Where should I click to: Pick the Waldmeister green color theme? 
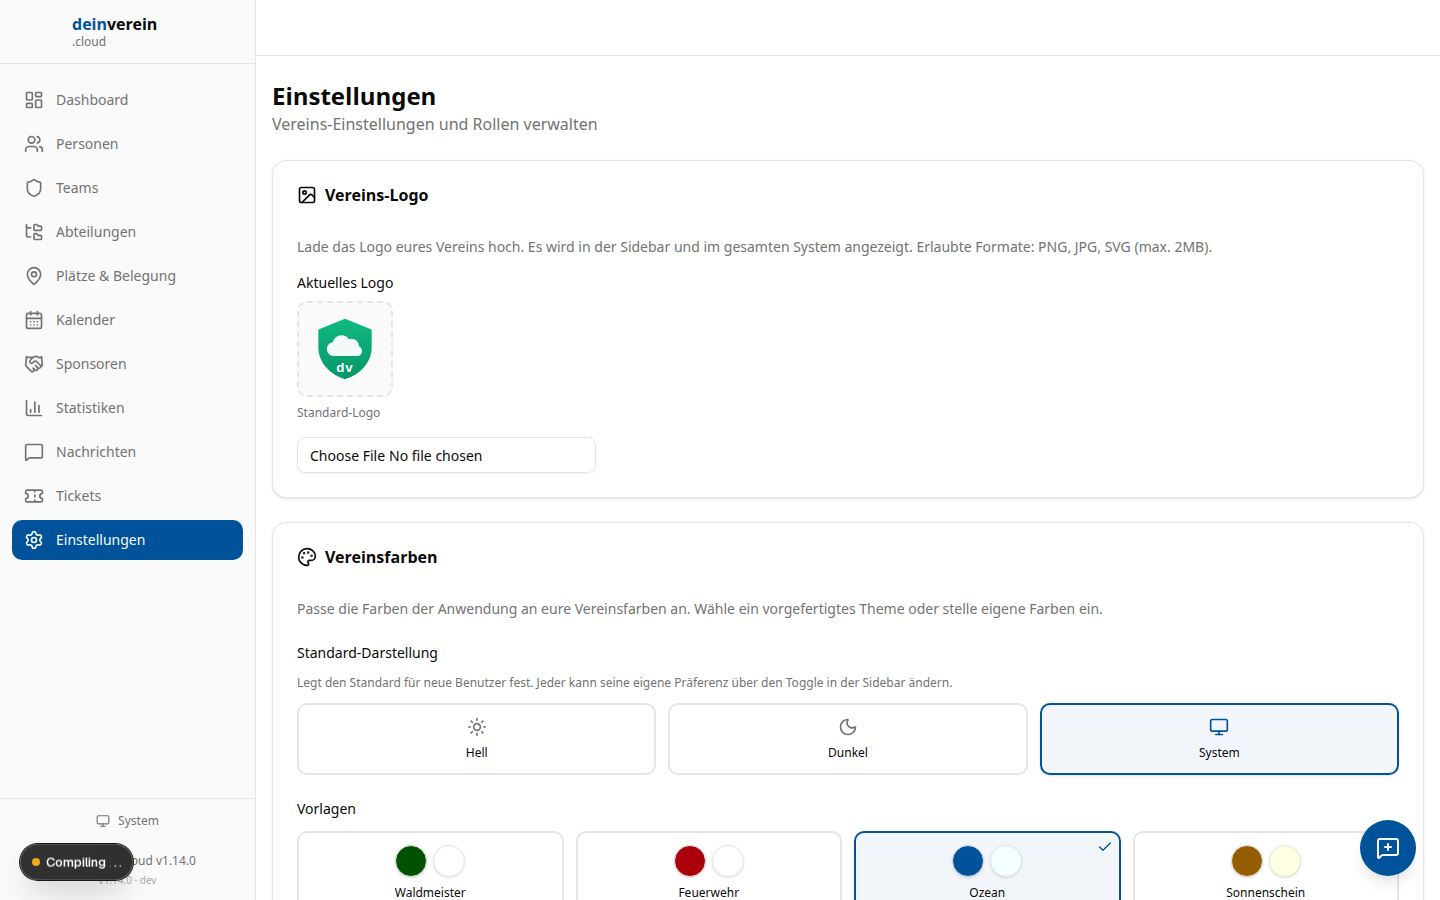coord(430,866)
